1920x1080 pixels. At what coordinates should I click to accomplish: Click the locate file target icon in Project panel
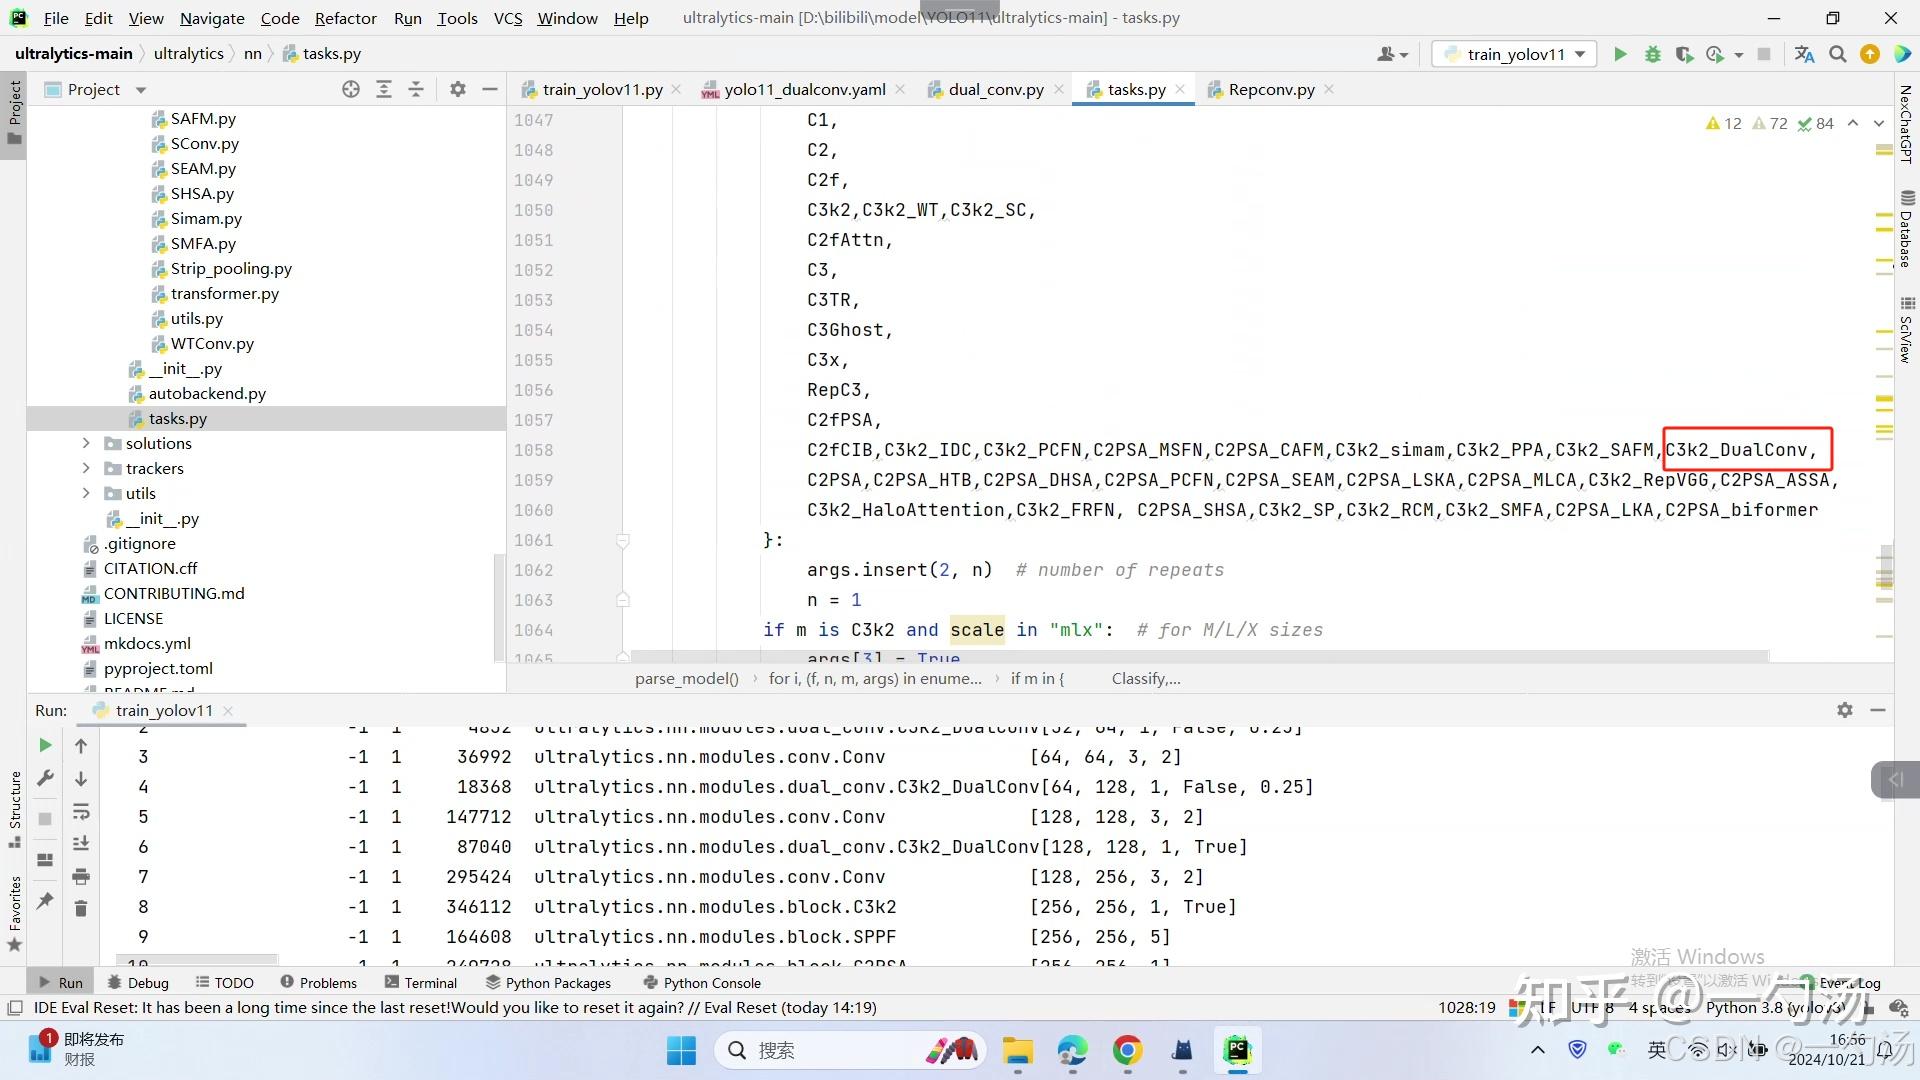pyautogui.click(x=350, y=89)
